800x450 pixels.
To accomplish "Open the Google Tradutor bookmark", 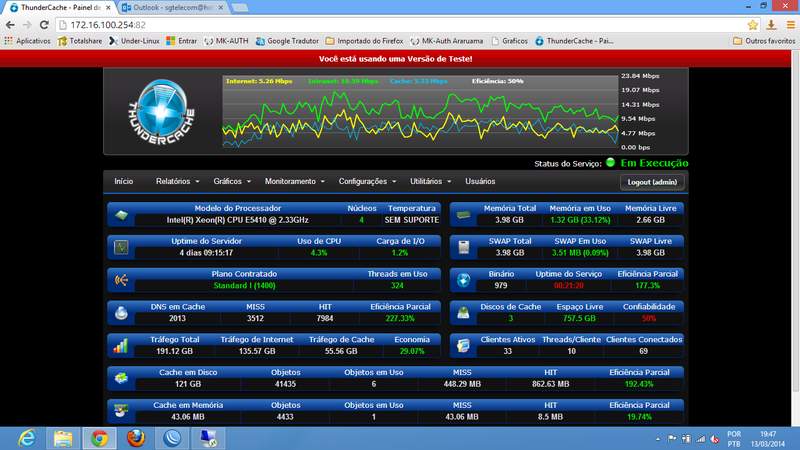I will pos(287,41).
